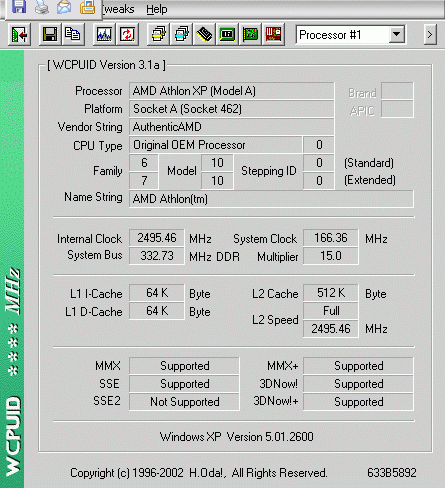Image resolution: width=445 pixels, height=488 pixels.
Task: Click the standard Model value 10
Action: pyautogui.click(x=217, y=163)
